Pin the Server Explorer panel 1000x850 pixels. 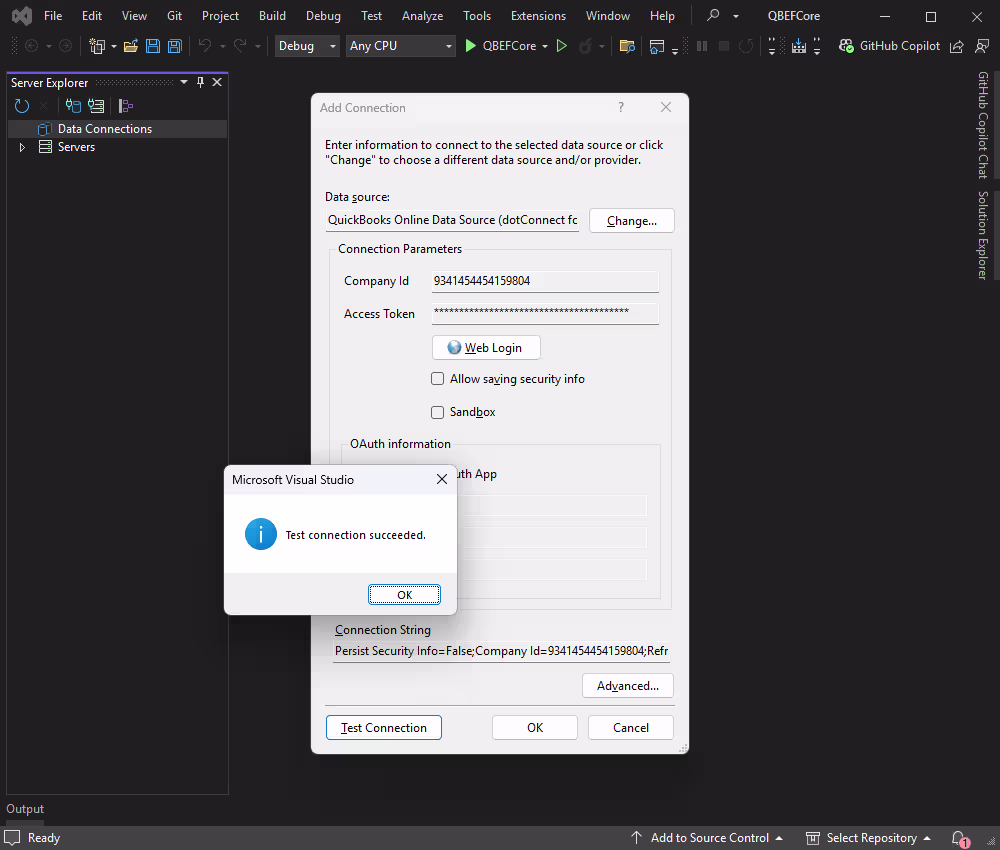(200, 82)
